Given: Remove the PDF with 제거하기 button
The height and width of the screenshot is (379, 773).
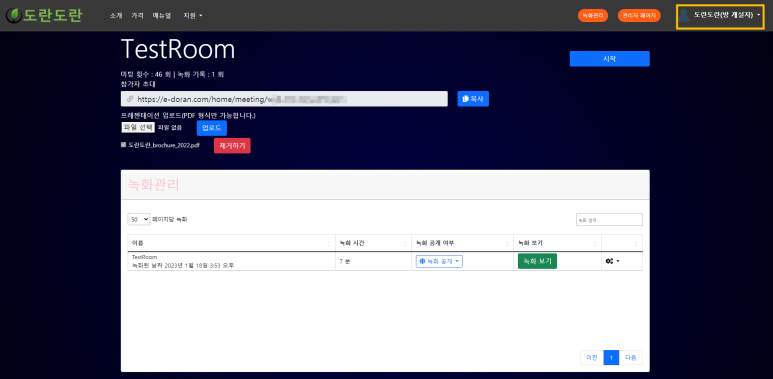Looking at the screenshot, I should click(232, 146).
